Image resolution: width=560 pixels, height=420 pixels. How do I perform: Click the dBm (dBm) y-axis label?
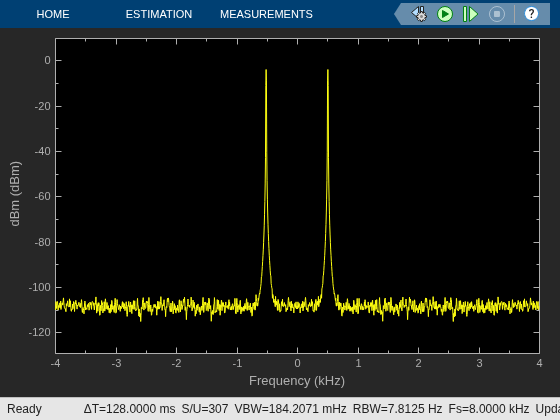15,194
